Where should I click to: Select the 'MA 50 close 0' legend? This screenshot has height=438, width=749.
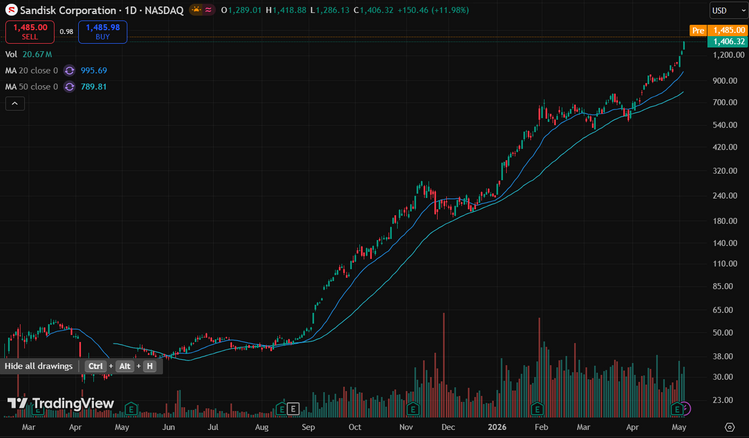click(x=32, y=87)
